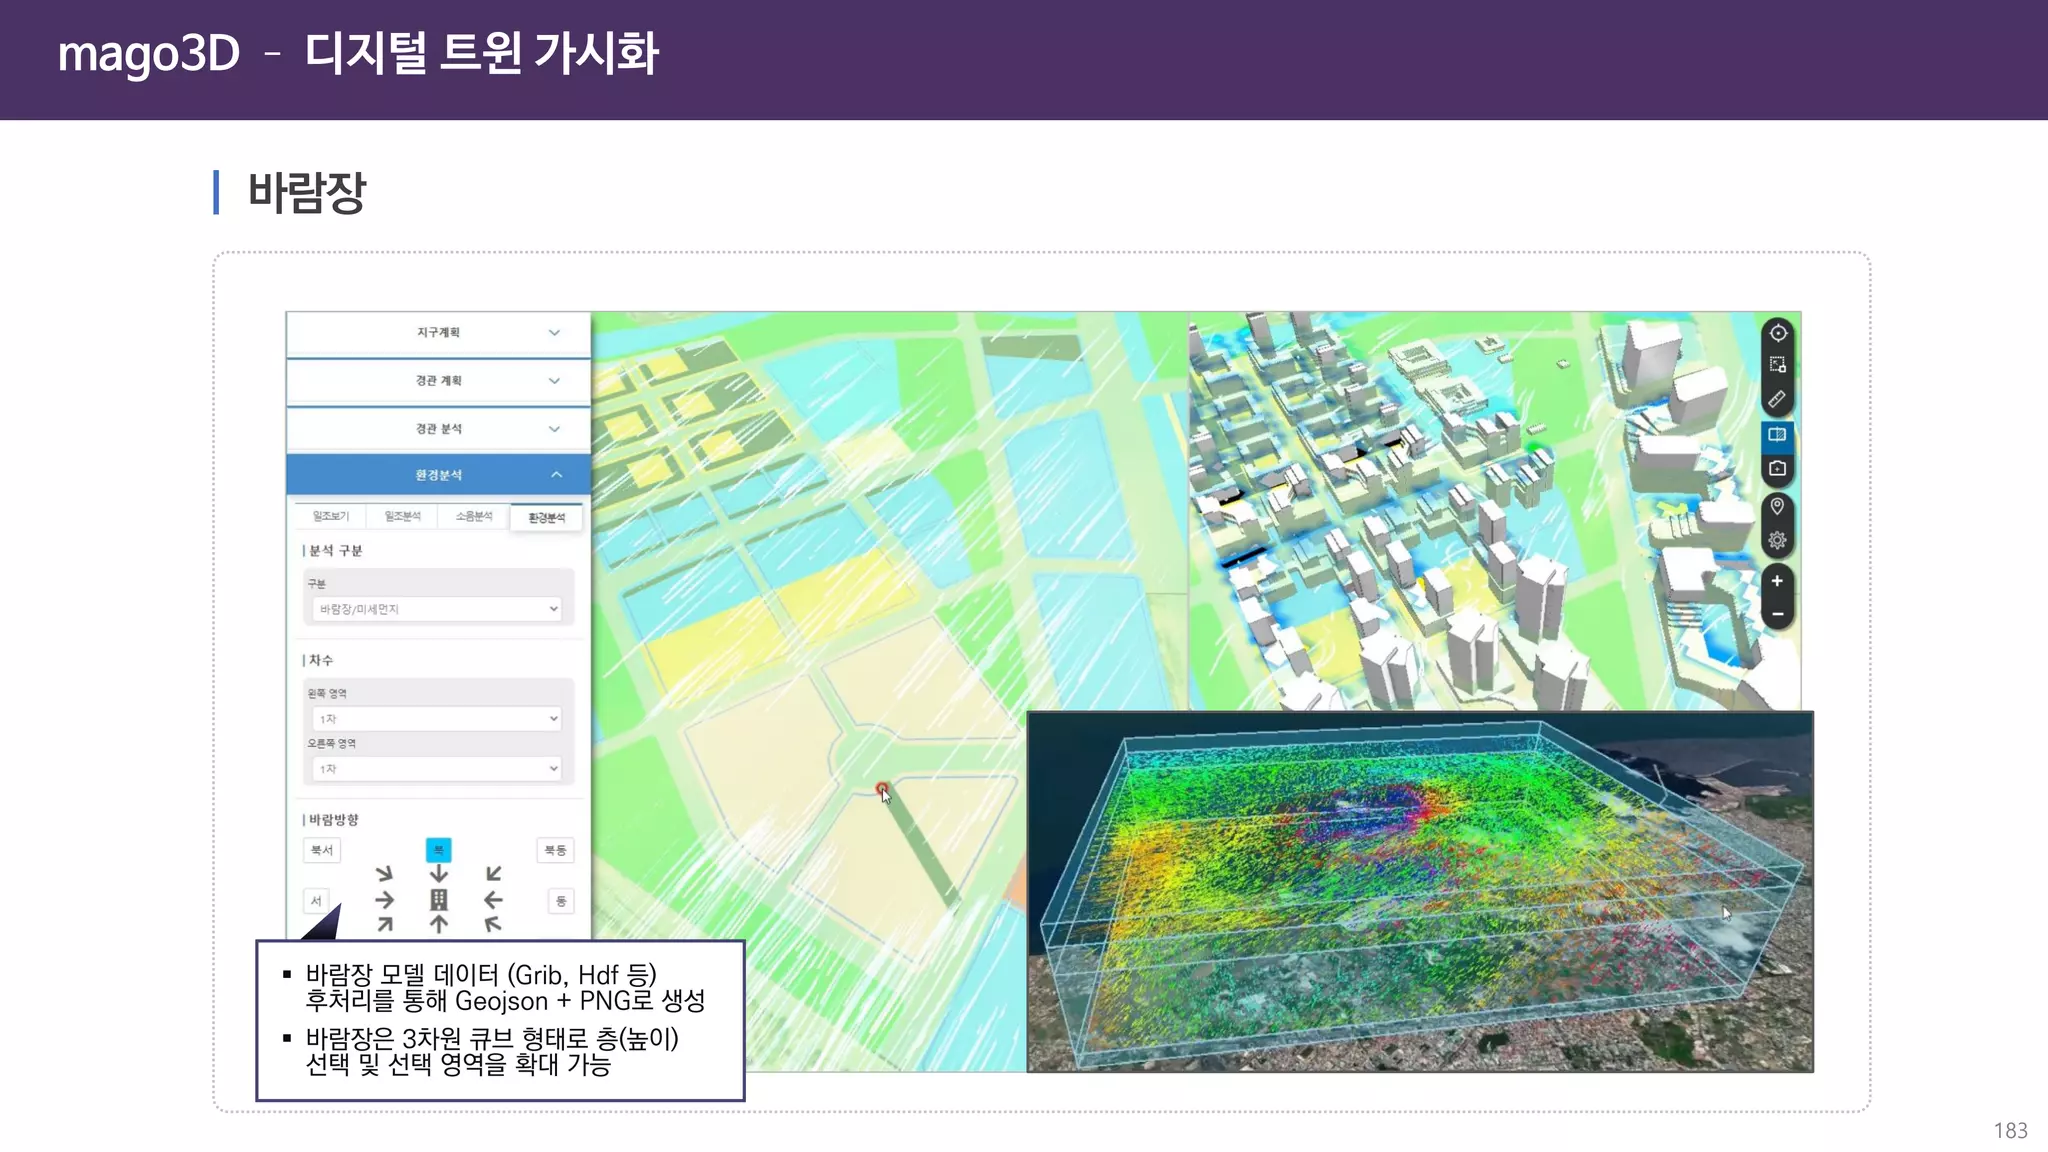This screenshot has width=2048, height=1152.
Task: Select 북동 (northeast) wind direction
Action: pos(555,850)
